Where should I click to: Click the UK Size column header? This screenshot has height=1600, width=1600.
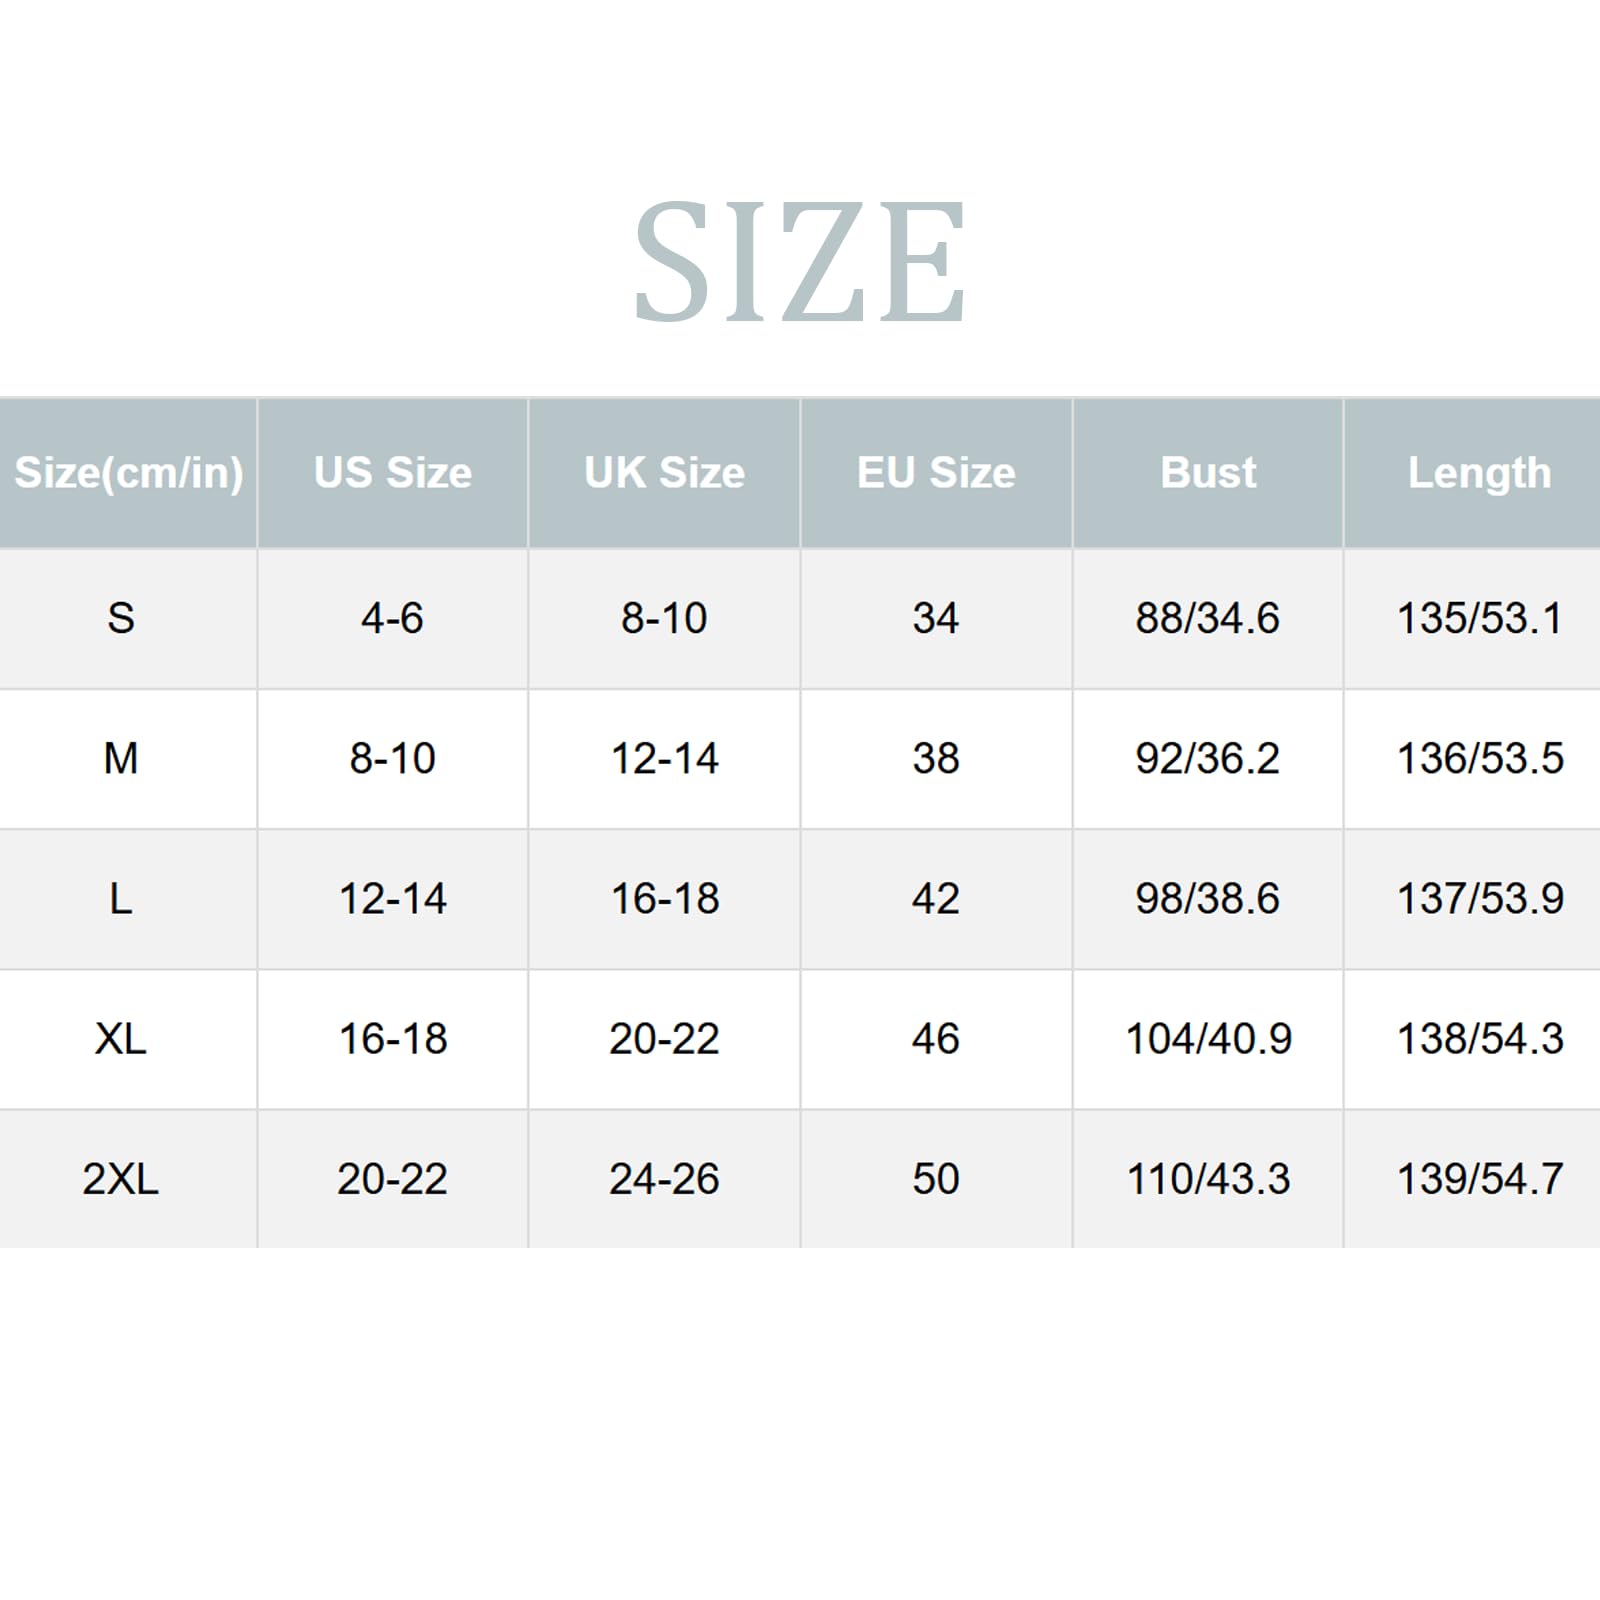pyautogui.click(x=664, y=472)
